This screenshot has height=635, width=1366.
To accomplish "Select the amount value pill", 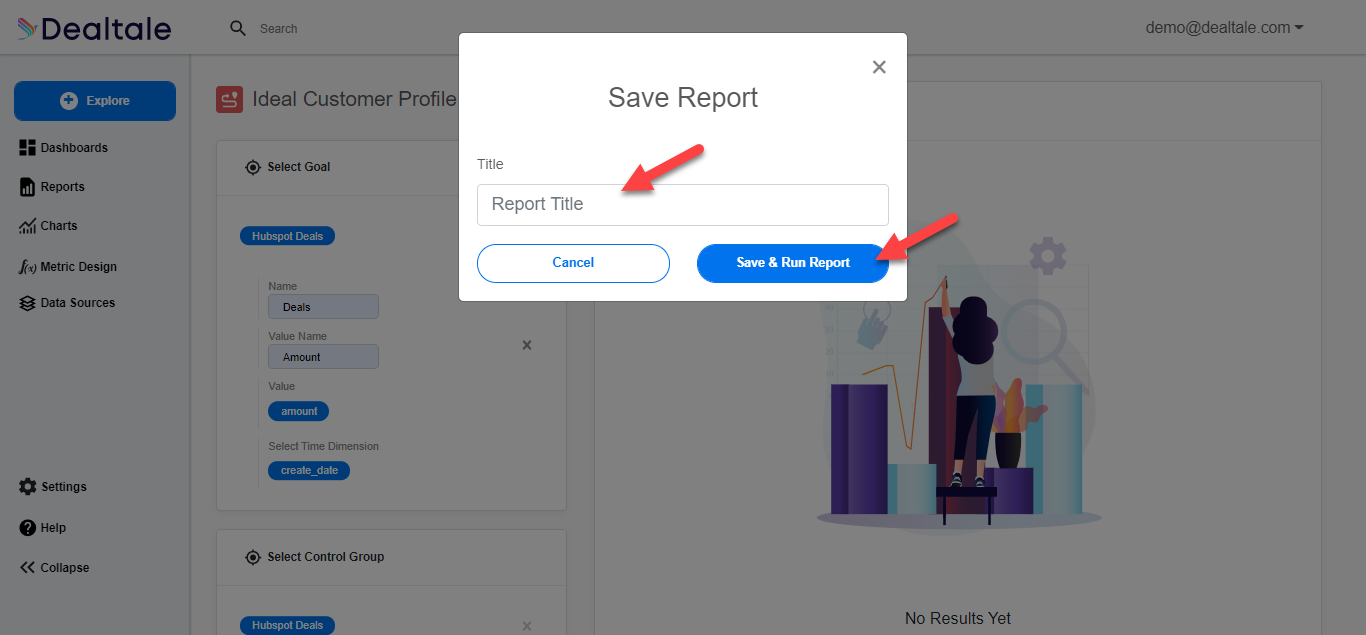I will [299, 411].
